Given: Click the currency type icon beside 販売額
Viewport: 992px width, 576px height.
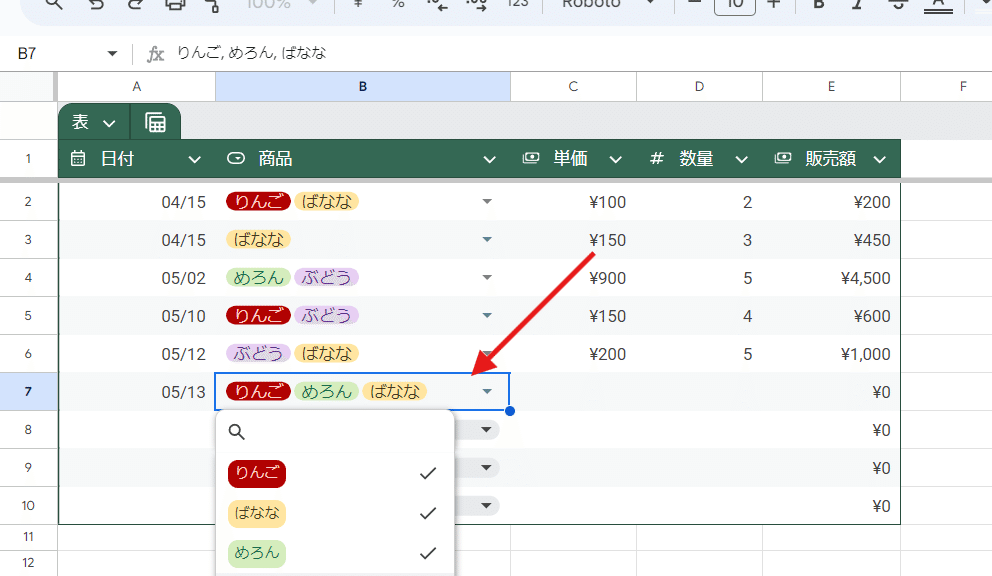Looking at the screenshot, I should point(783,158).
